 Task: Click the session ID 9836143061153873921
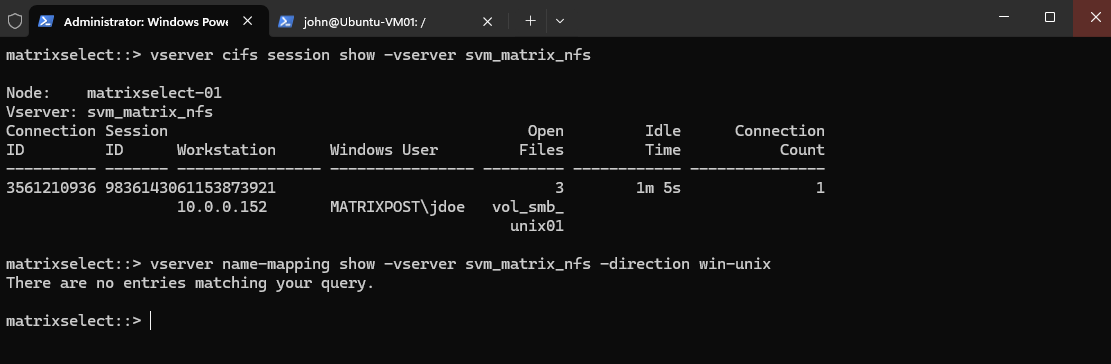pos(191,188)
